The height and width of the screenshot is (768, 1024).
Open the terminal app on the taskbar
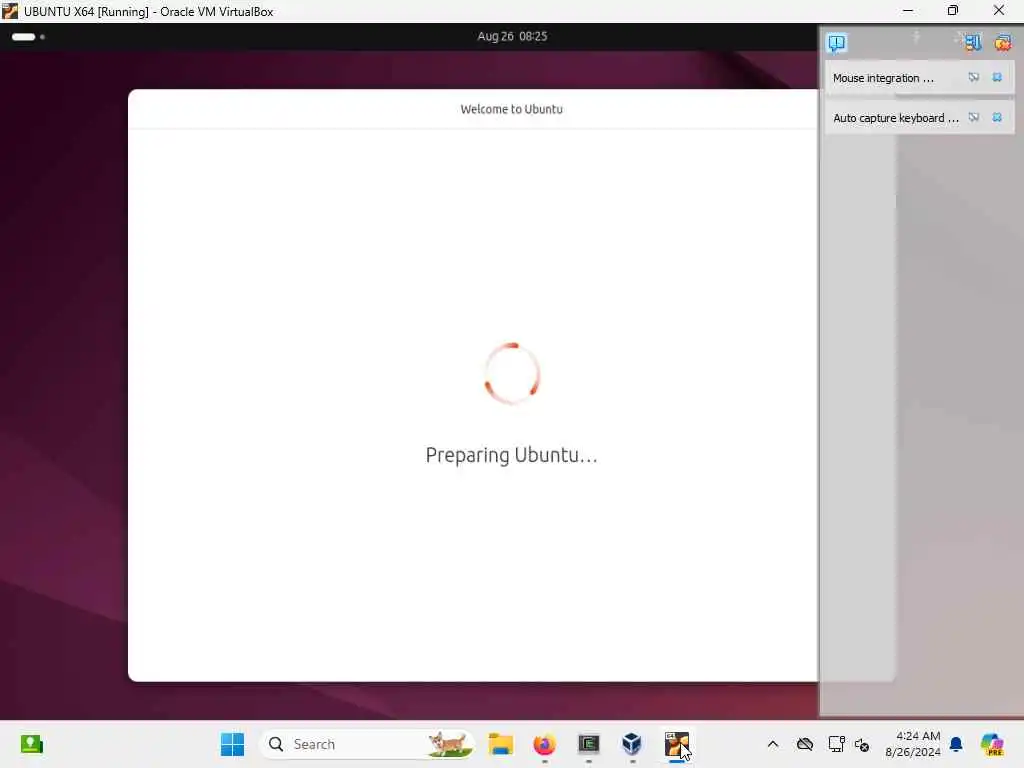coord(588,744)
